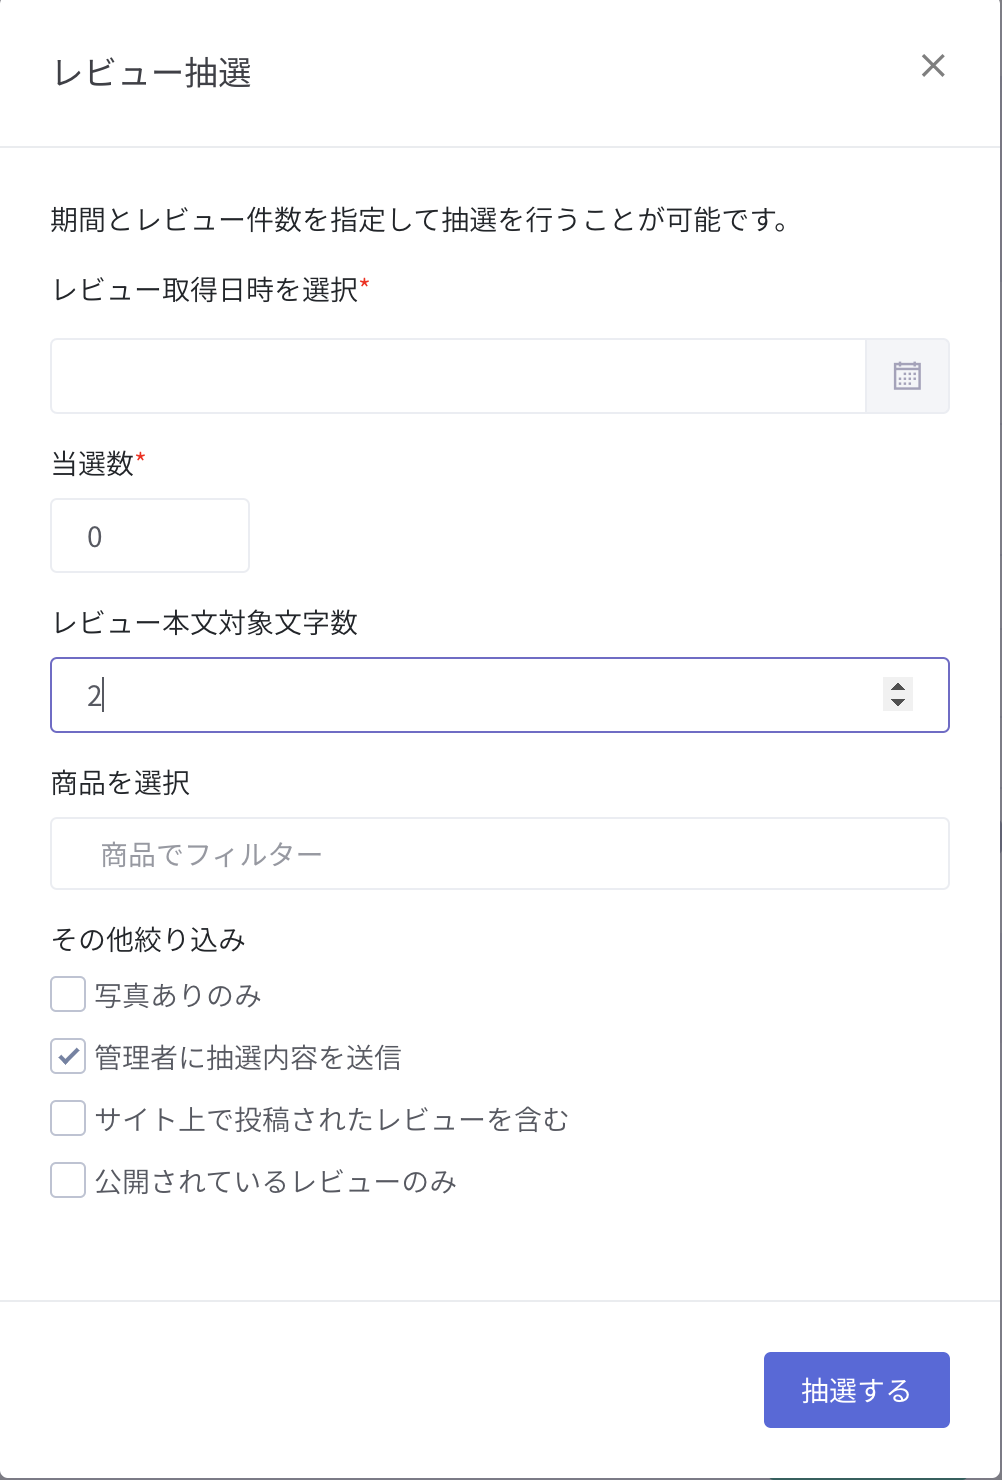Click the 写真ありのみ label text
The height and width of the screenshot is (1480, 1002).
pyautogui.click(x=178, y=996)
